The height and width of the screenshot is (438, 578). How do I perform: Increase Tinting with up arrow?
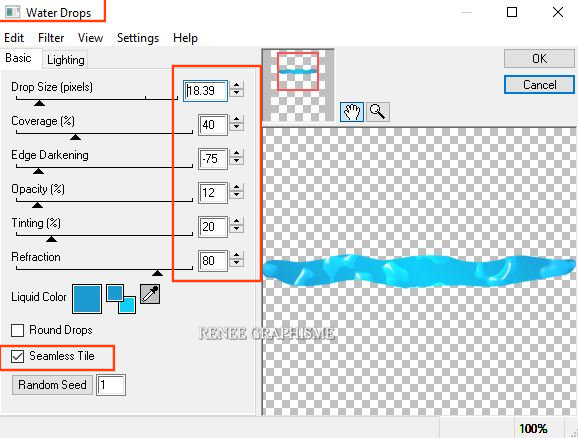[237, 221]
